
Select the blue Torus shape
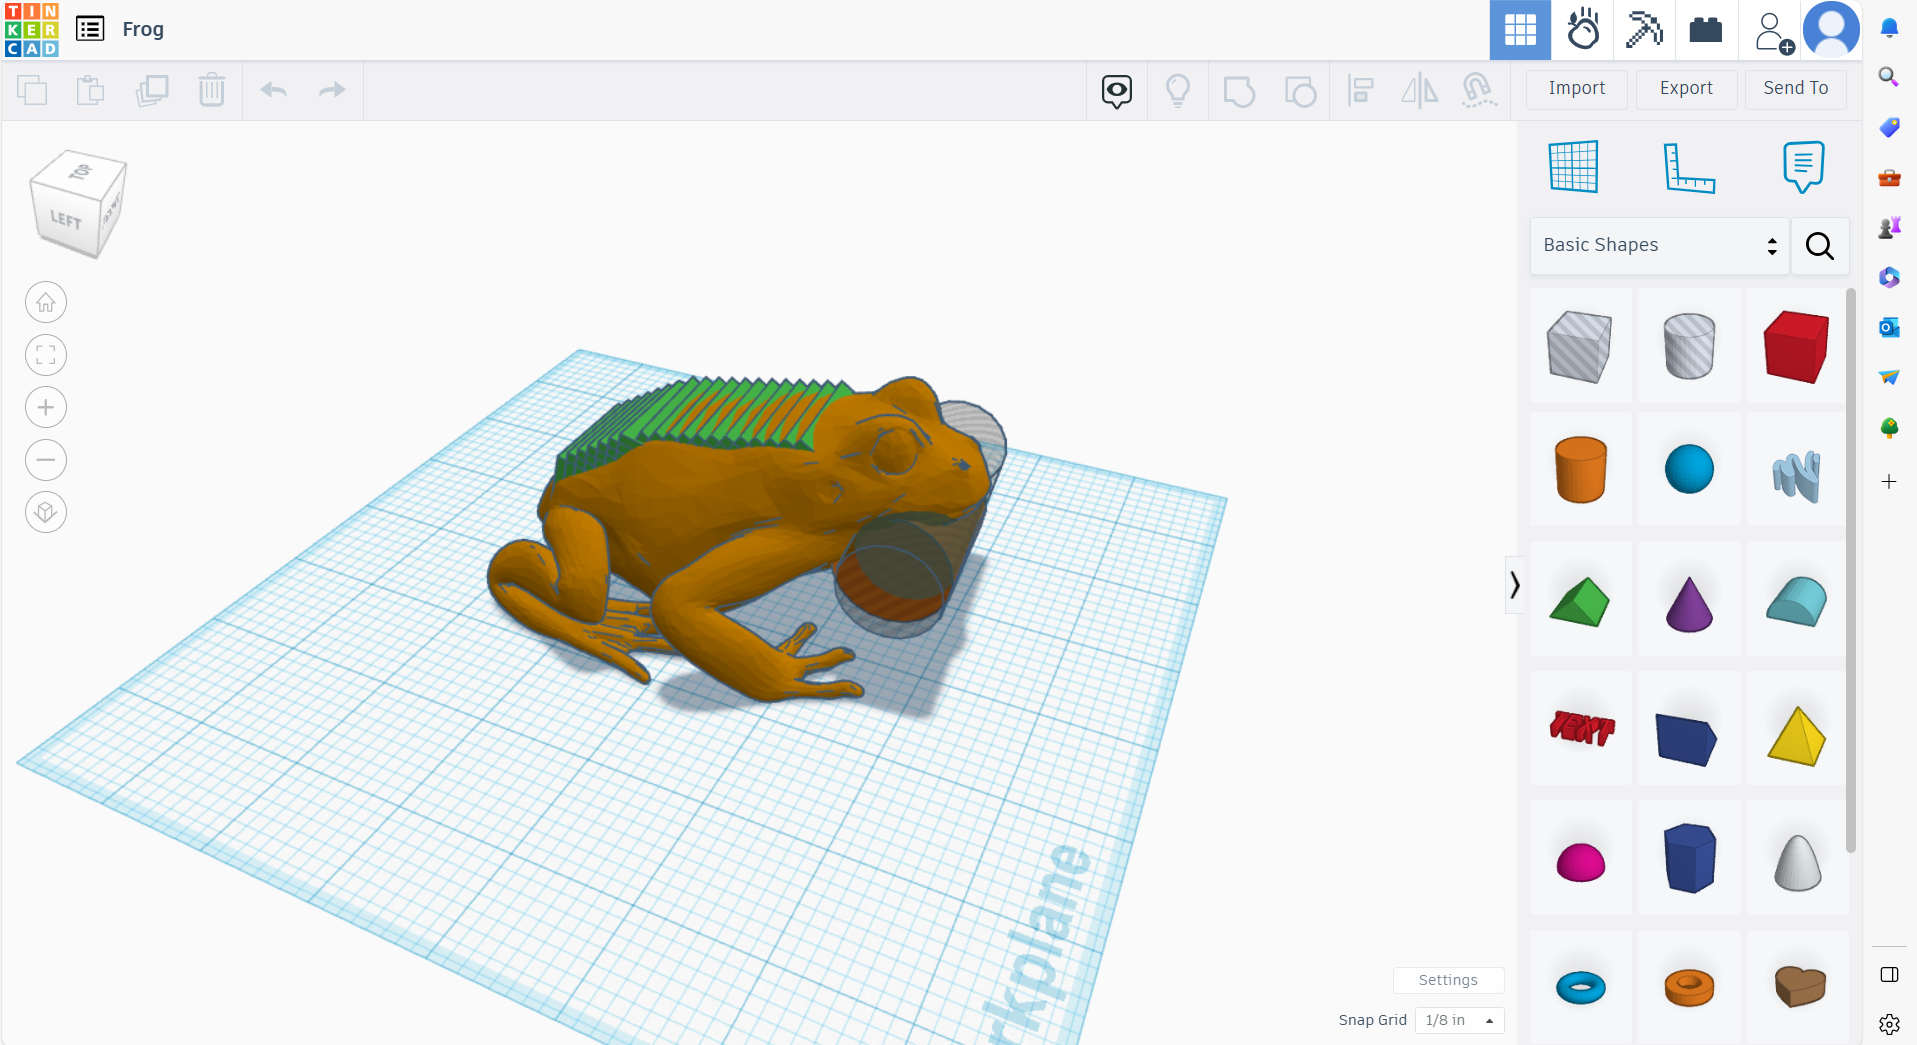click(1581, 988)
